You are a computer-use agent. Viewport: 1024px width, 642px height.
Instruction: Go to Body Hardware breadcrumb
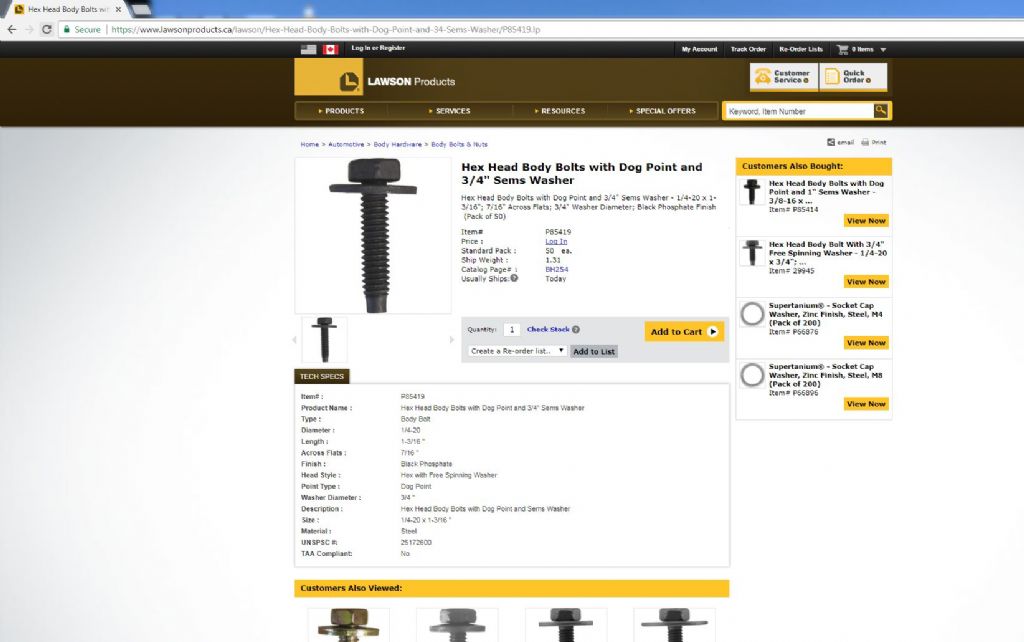coord(398,144)
